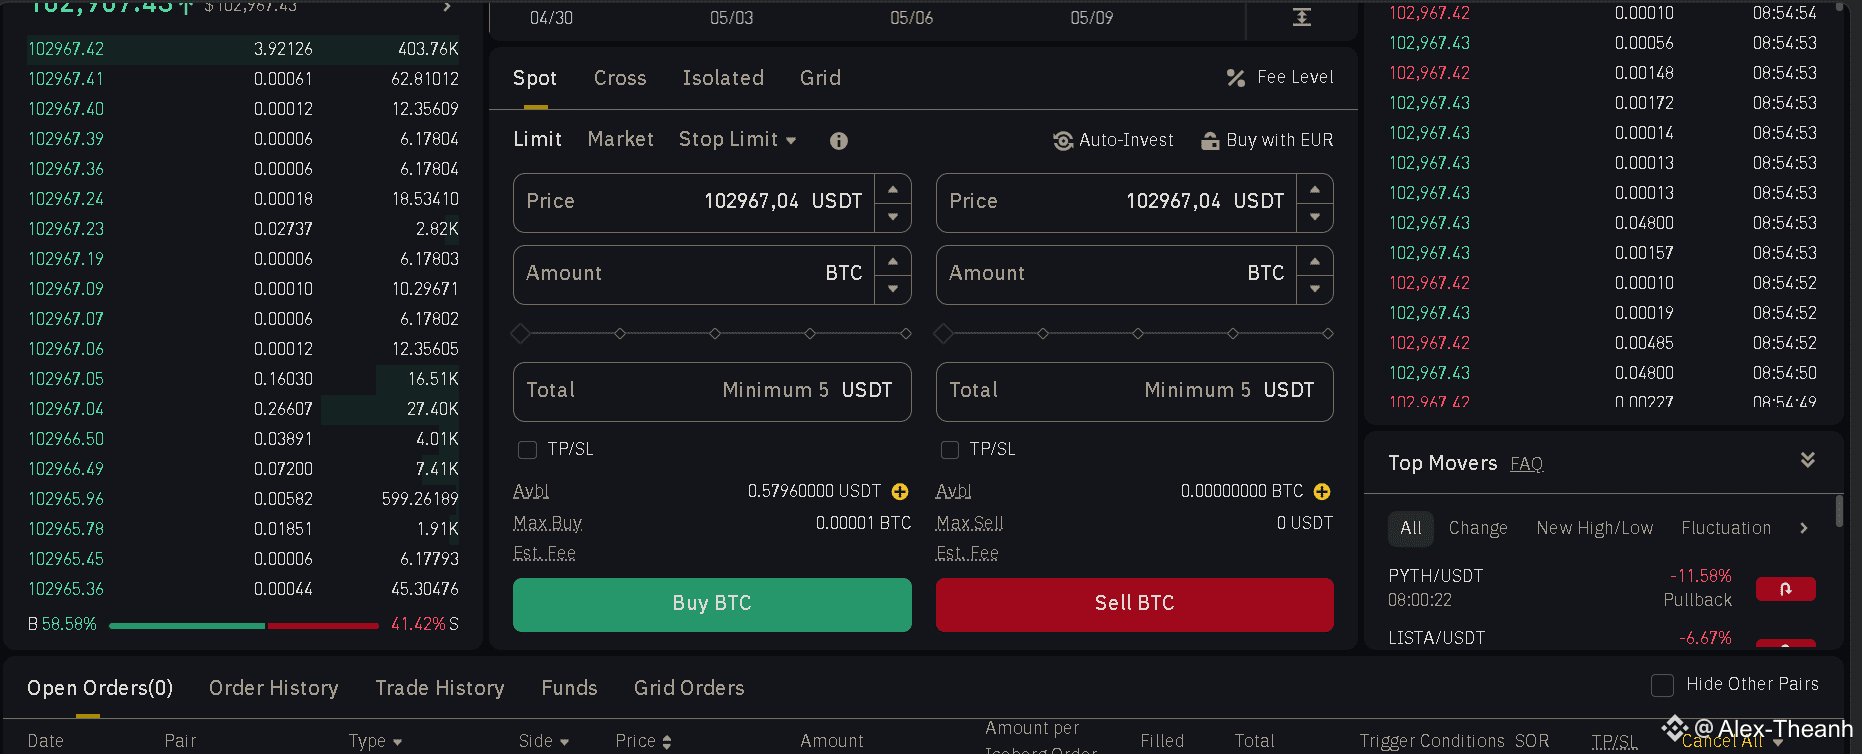
Task: Open the Order History tab
Action: pos(273,688)
